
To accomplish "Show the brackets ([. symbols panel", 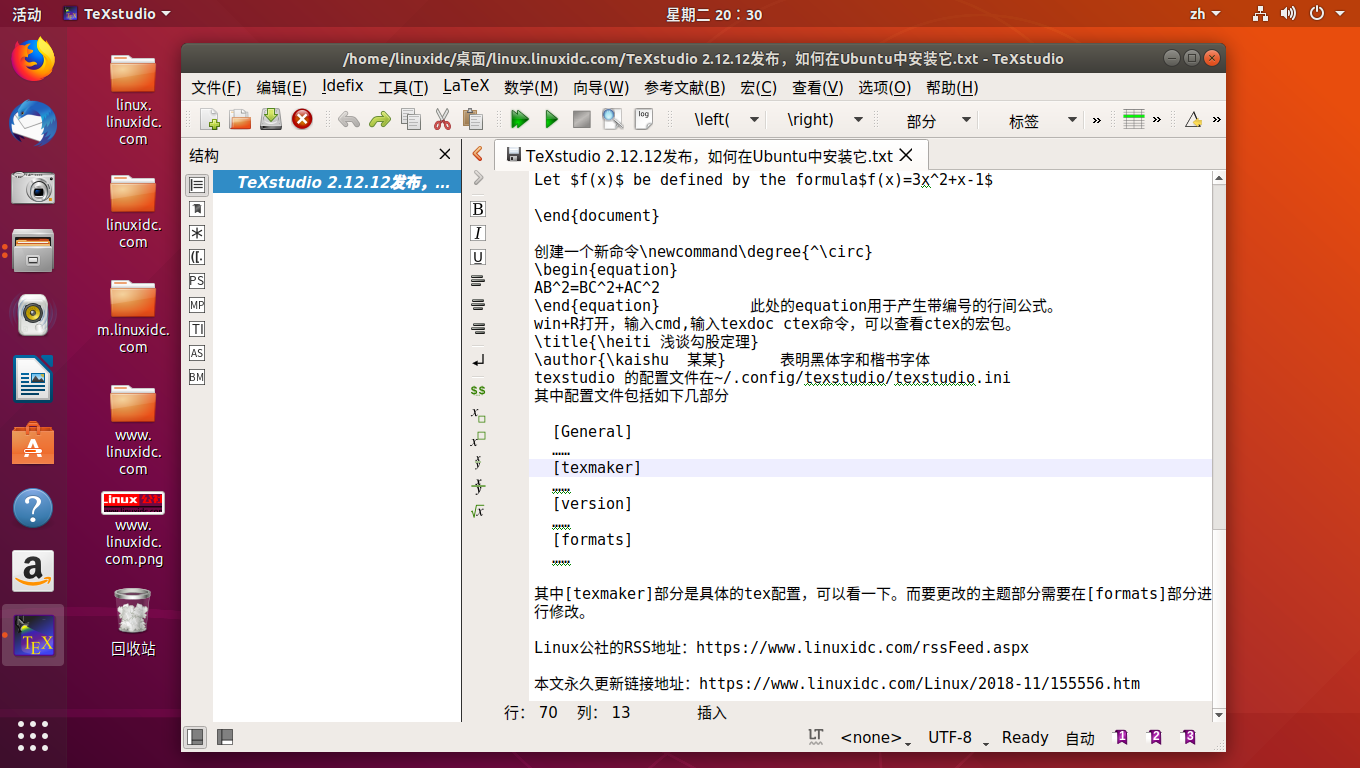I will 197,257.
